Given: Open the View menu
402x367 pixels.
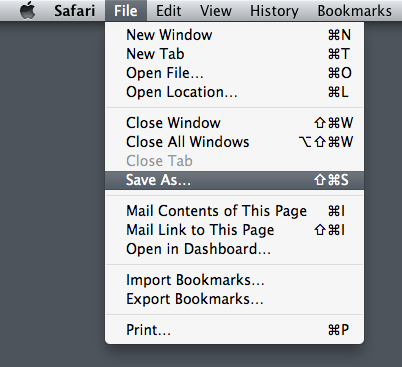Looking at the screenshot, I should (216, 11).
